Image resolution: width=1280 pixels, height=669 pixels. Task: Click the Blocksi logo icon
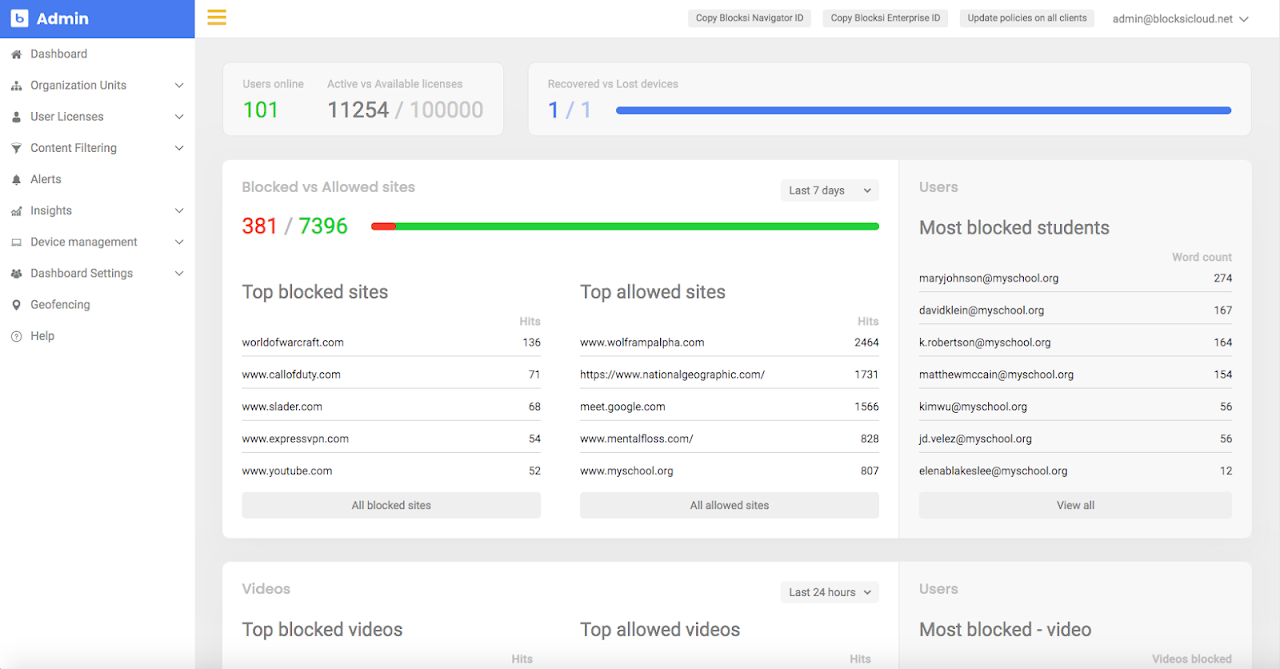[x=19, y=19]
